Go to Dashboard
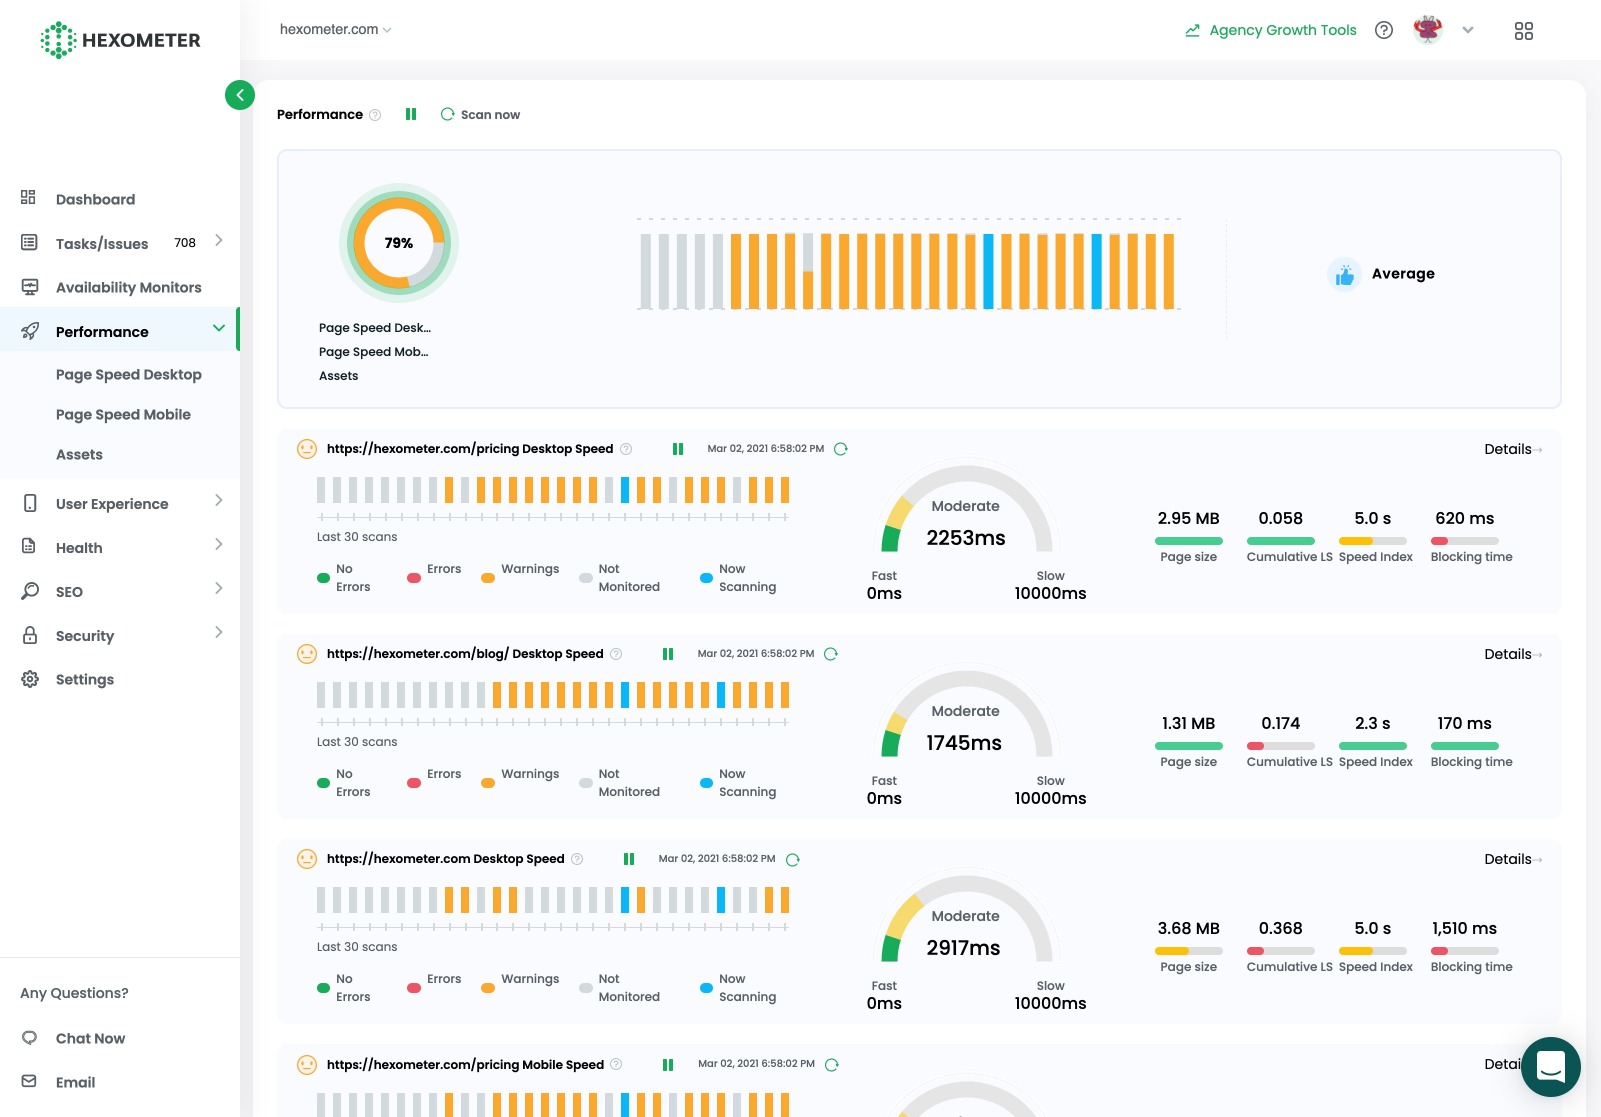This screenshot has width=1601, height=1117. (95, 199)
